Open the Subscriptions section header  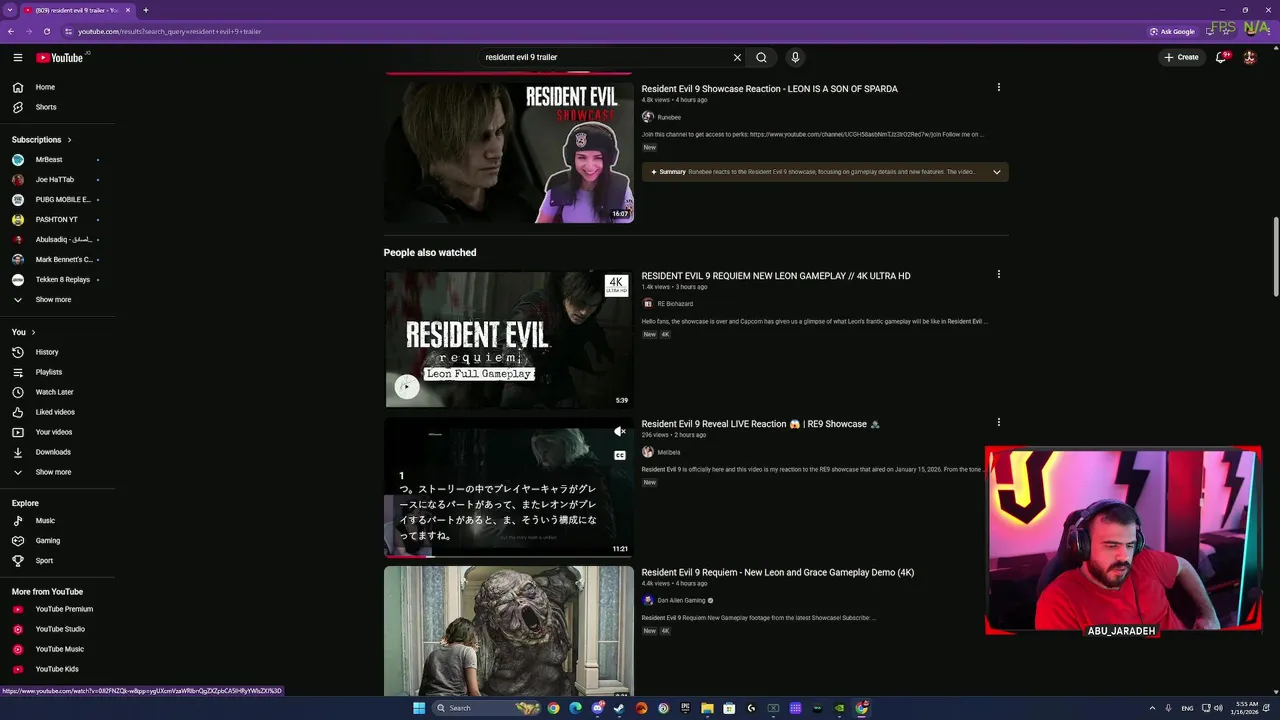42,140
